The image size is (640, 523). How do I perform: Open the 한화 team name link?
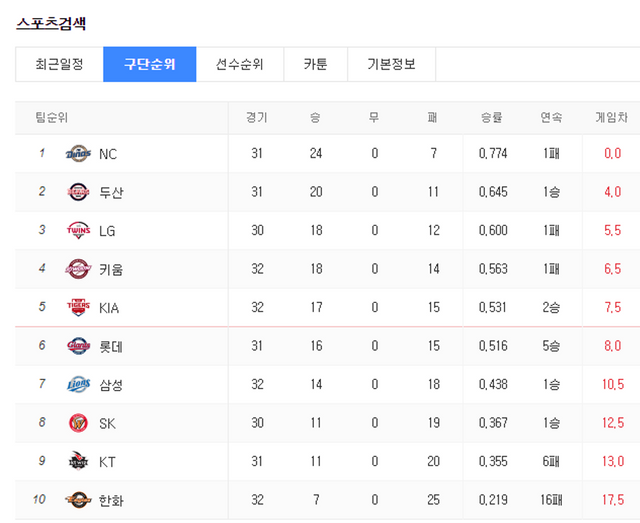pyautogui.click(x=111, y=501)
